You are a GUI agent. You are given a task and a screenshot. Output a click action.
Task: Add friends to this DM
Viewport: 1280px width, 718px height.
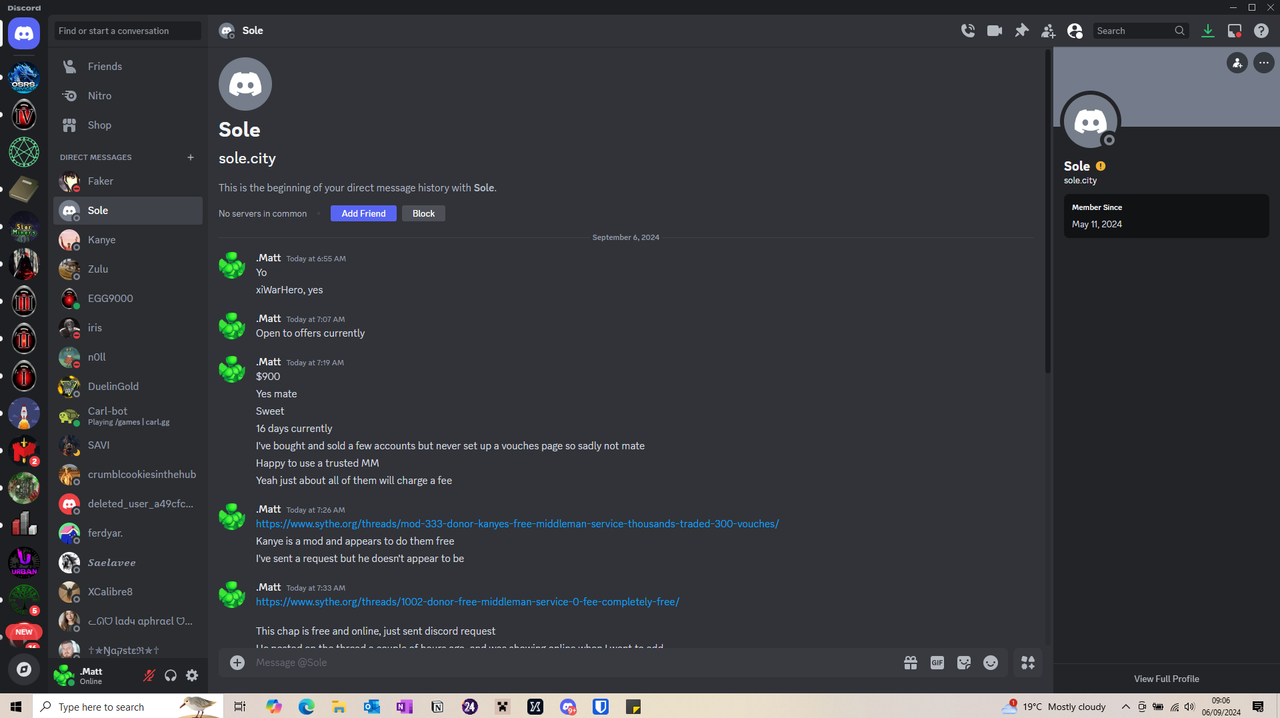pos(1048,31)
